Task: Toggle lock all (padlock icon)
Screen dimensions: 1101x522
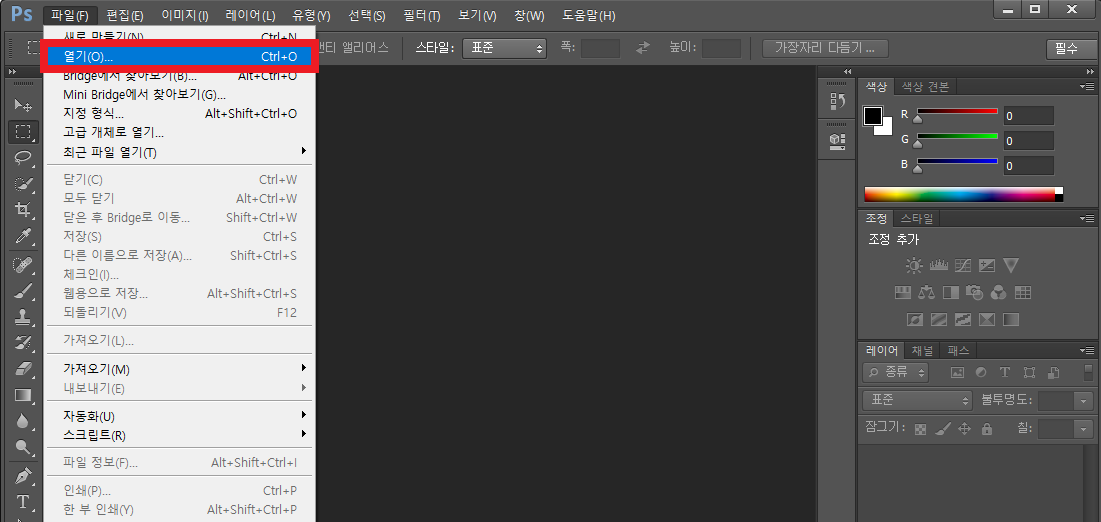Action: [x=987, y=429]
